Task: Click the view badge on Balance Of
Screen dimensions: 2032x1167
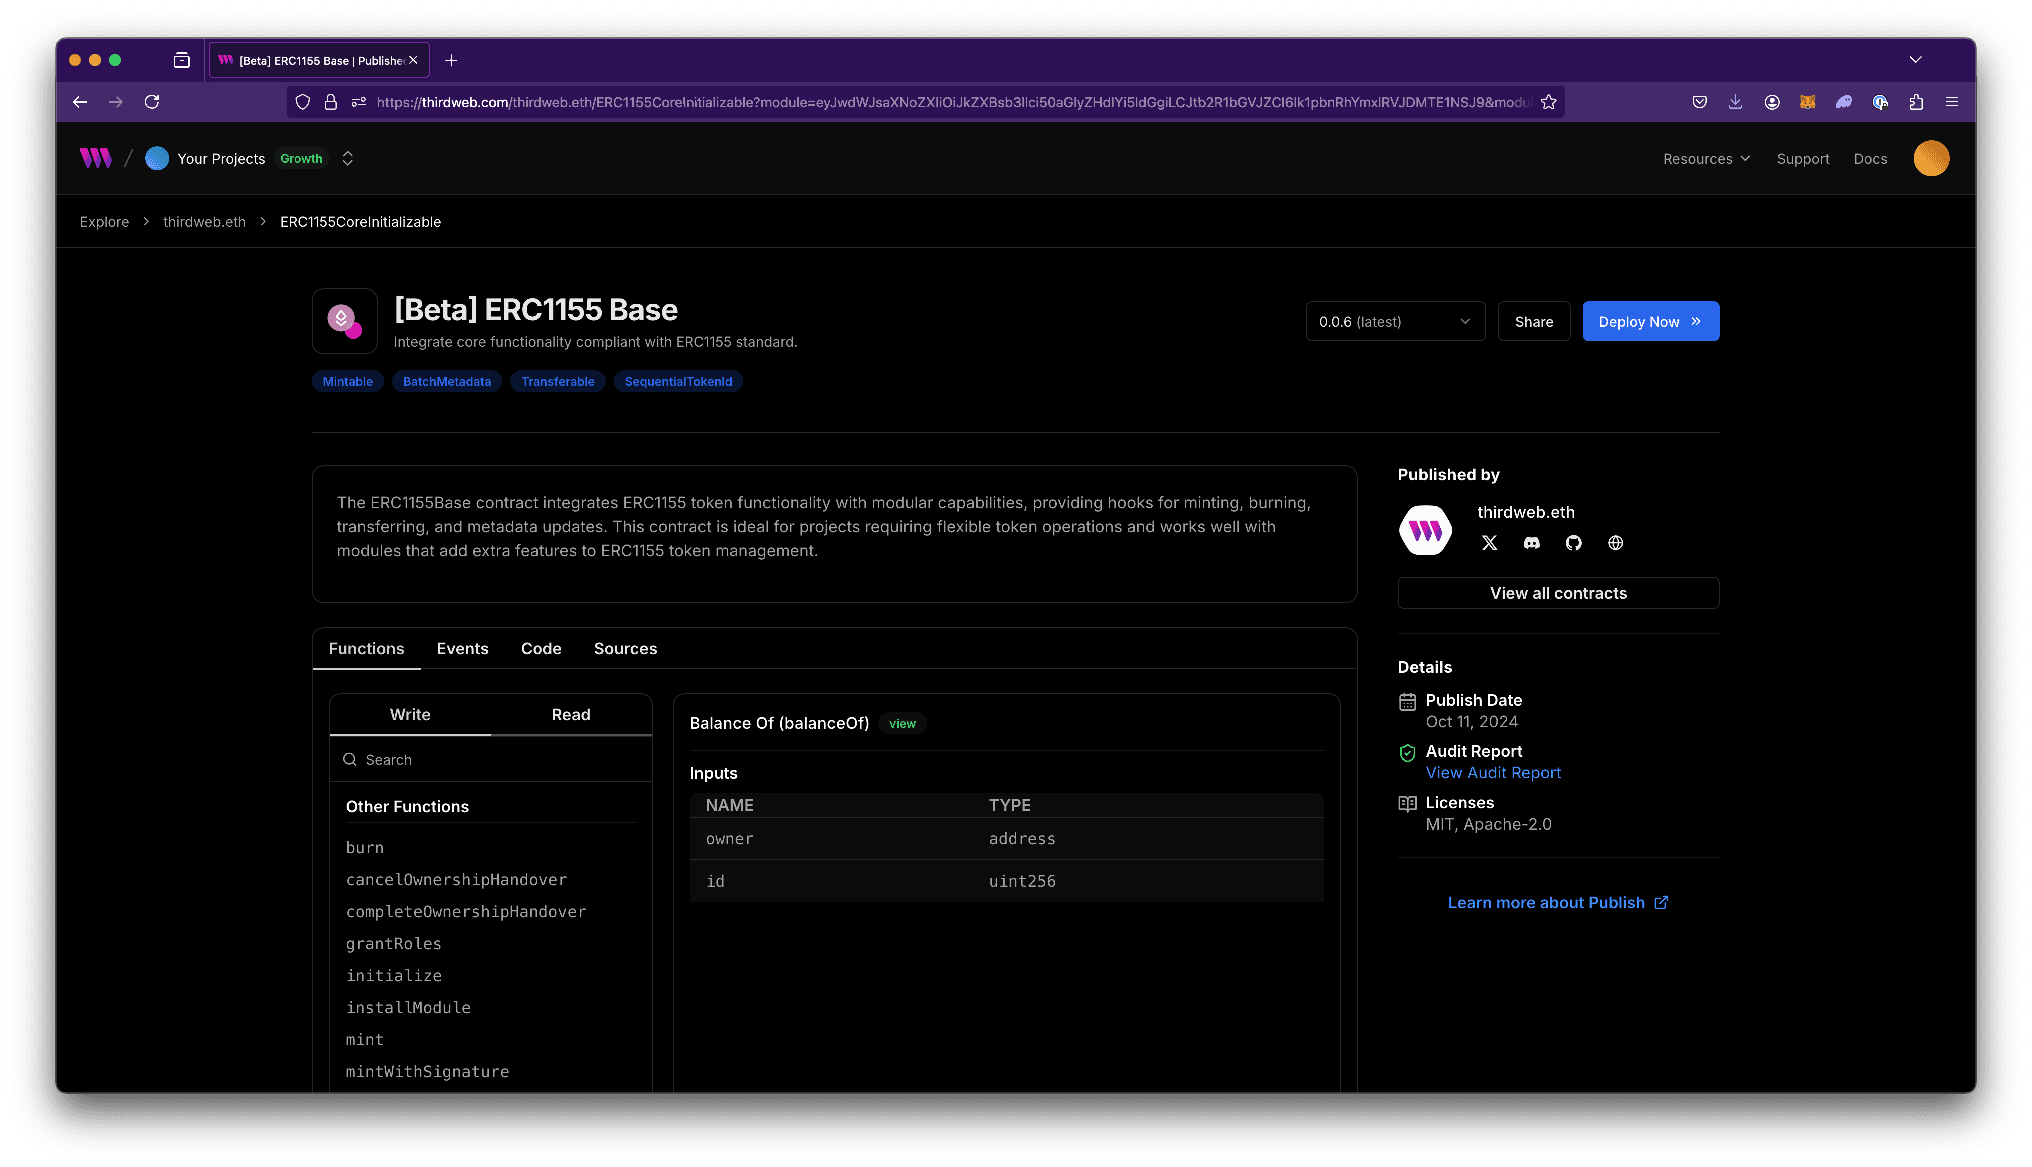Action: click(901, 723)
